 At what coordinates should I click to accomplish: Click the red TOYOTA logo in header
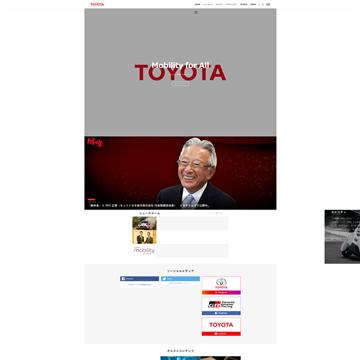point(97,4)
